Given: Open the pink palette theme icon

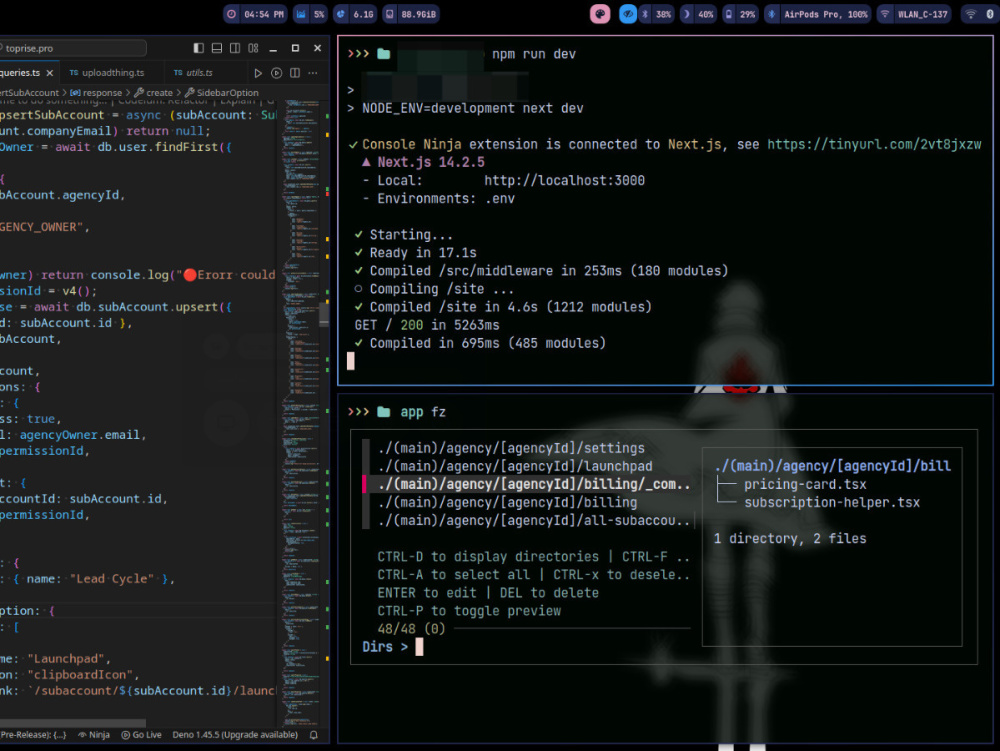Looking at the screenshot, I should pos(599,14).
